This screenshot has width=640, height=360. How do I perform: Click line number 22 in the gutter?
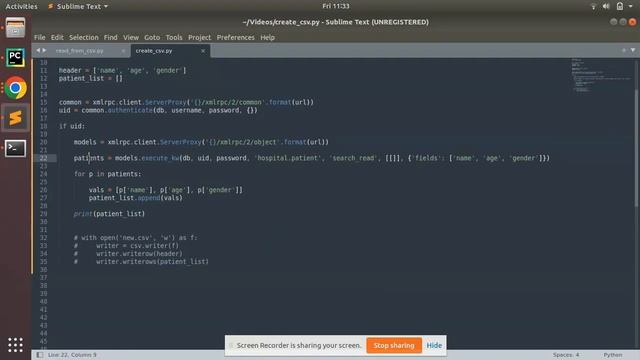coord(43,158)
